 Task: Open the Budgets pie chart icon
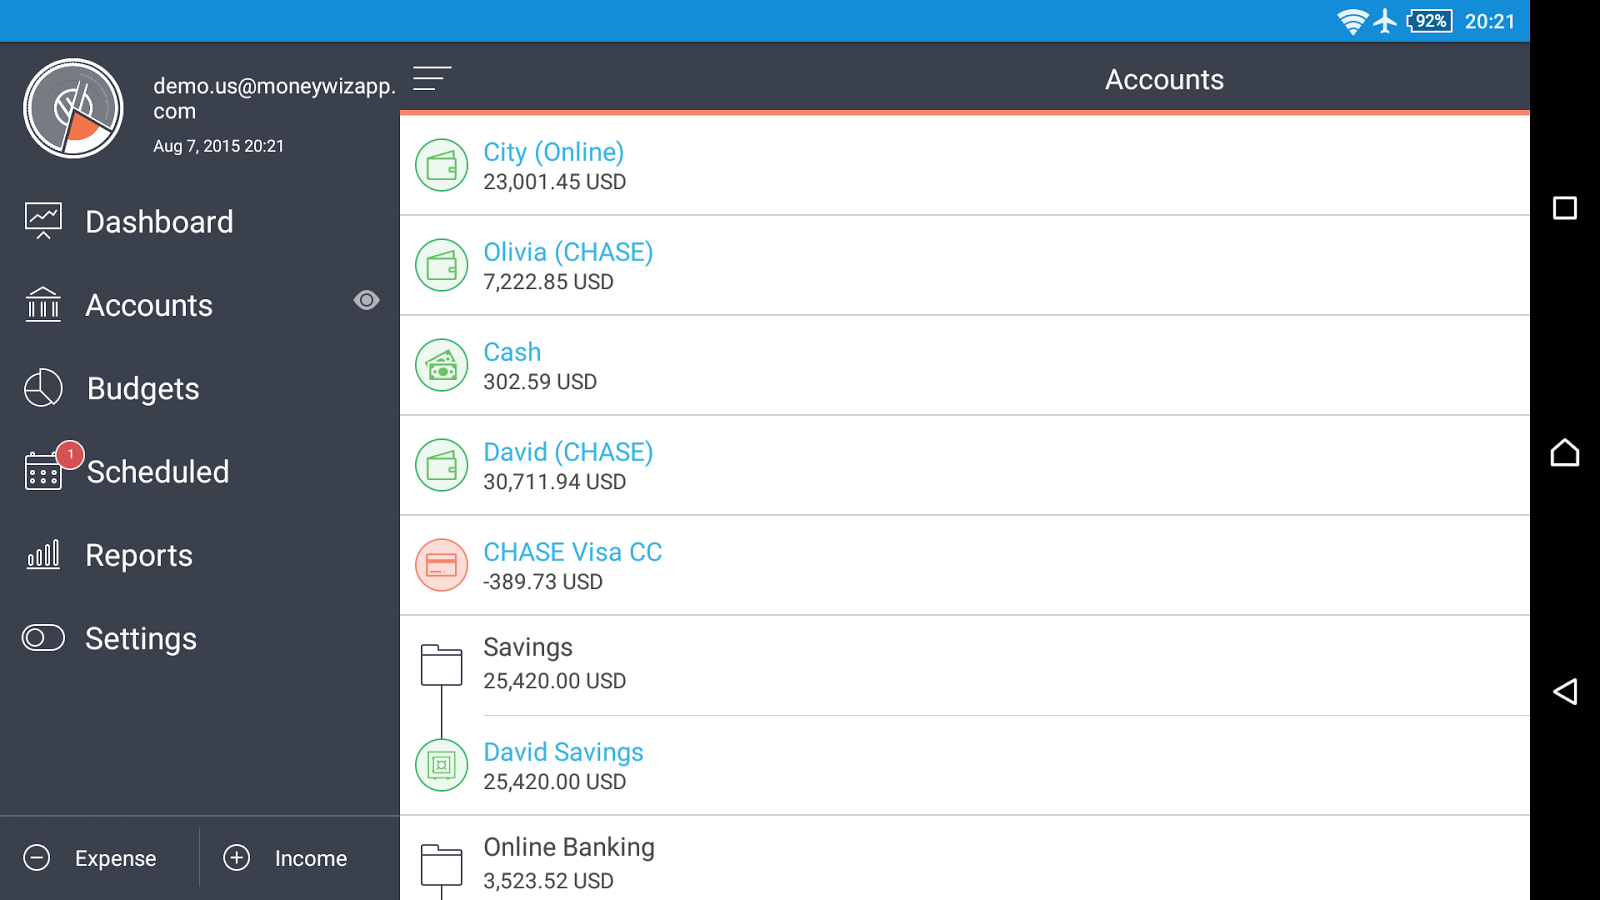(x=41, y=388)
